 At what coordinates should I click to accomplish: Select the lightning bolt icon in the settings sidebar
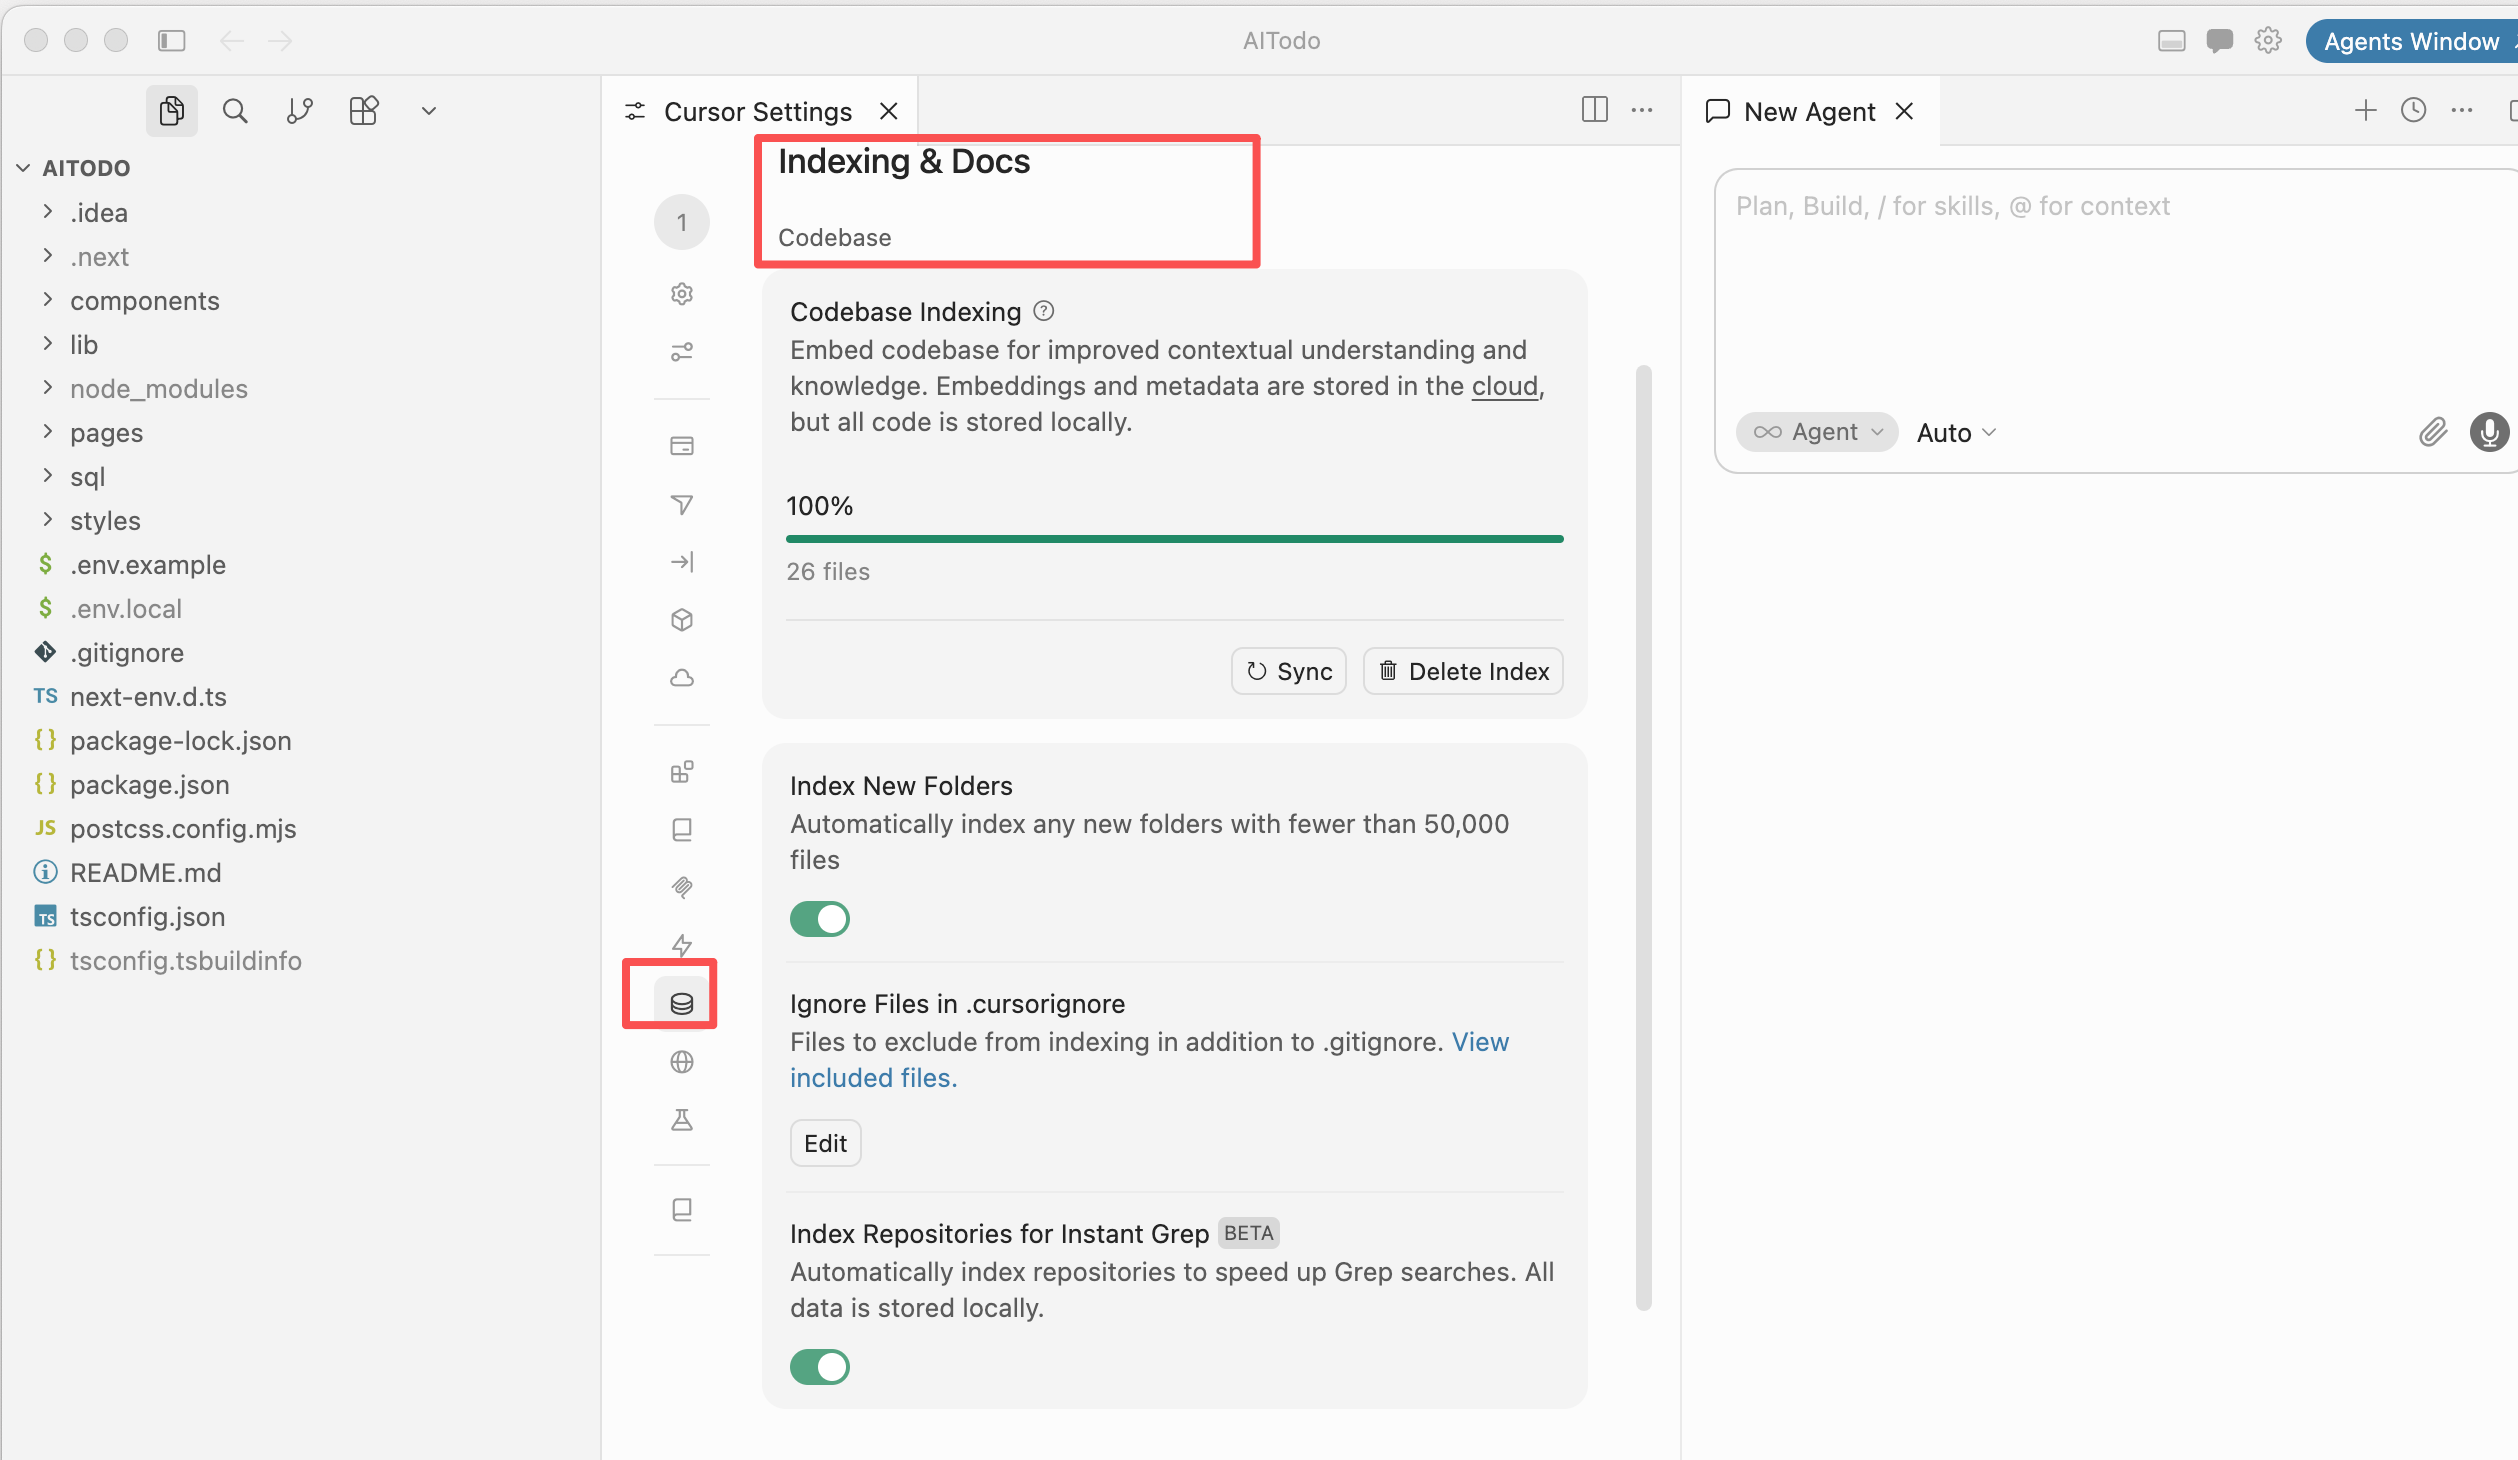click(682, 945)
